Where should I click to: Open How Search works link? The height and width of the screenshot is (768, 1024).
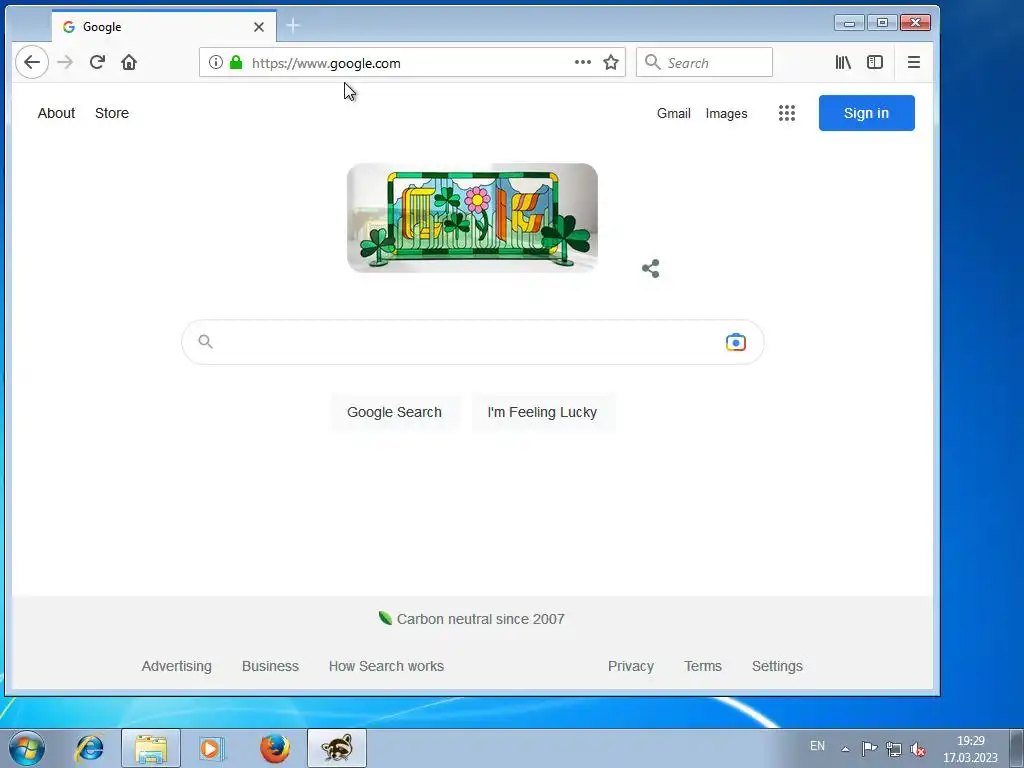[386, 666]
